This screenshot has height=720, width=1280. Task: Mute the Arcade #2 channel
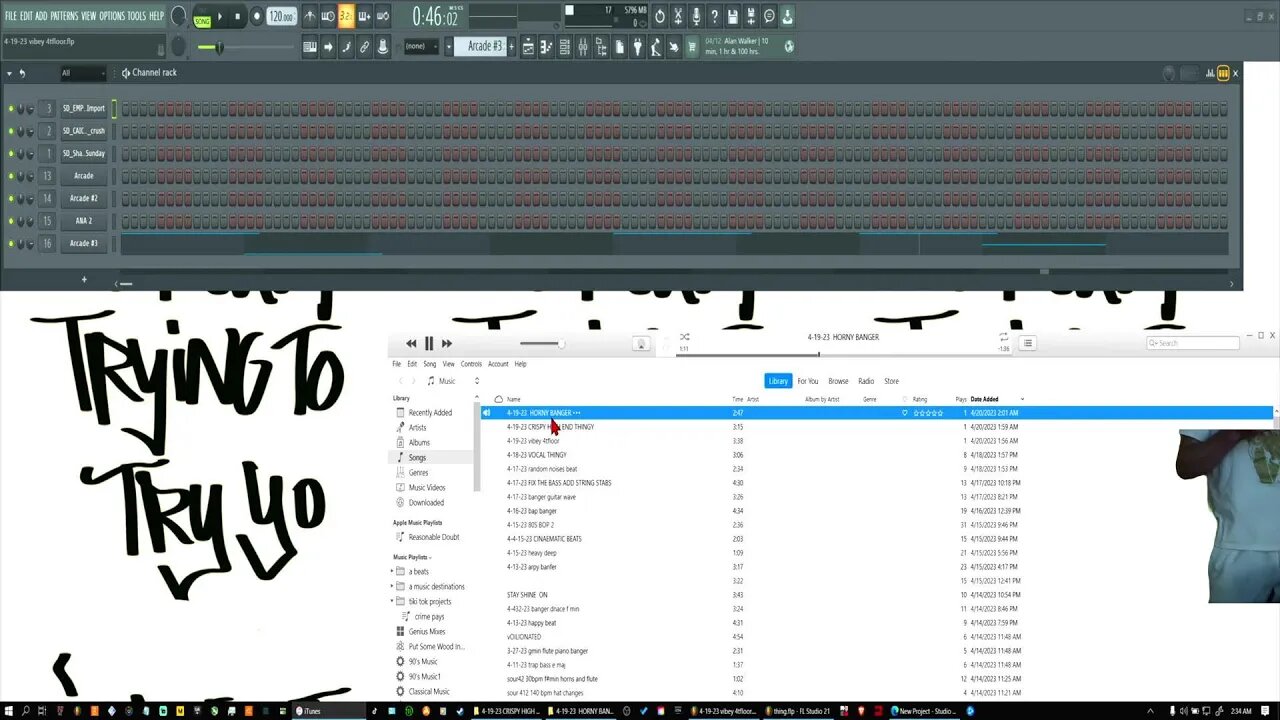[11, 198]
